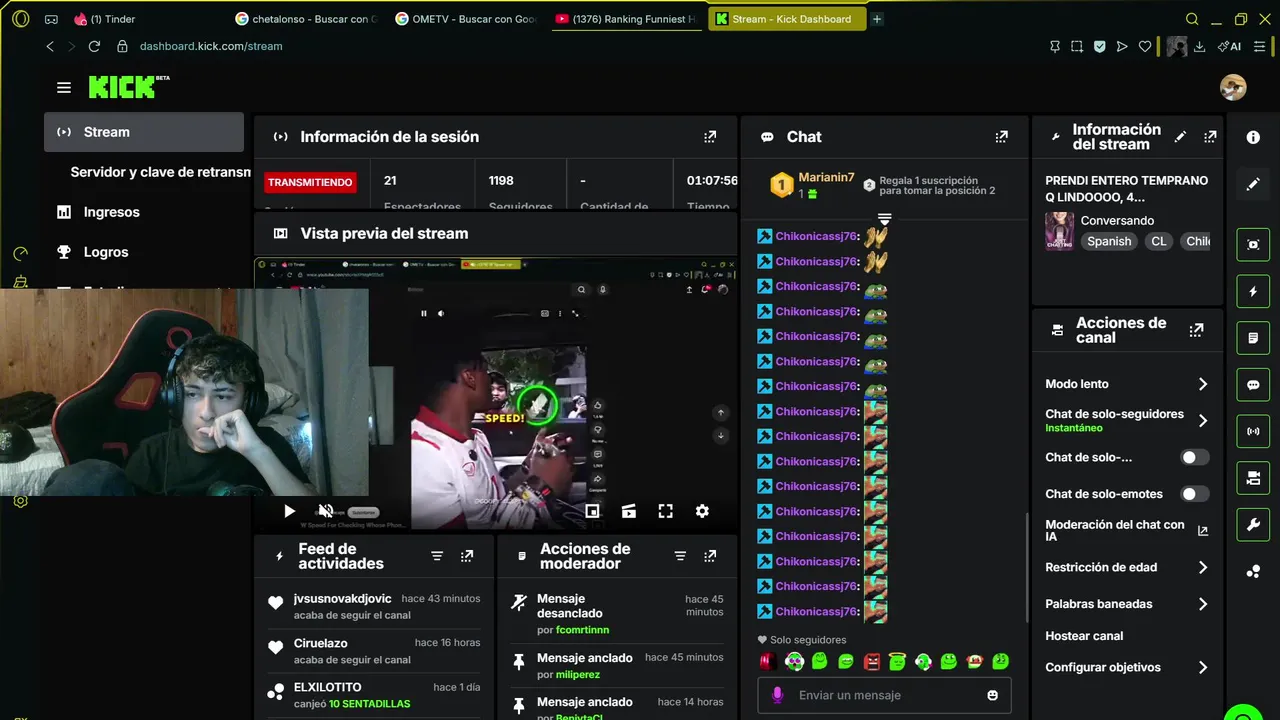Pop out the Información del stream panel
Viewport: 1280px width, 720px height.
click(1210, 137)
